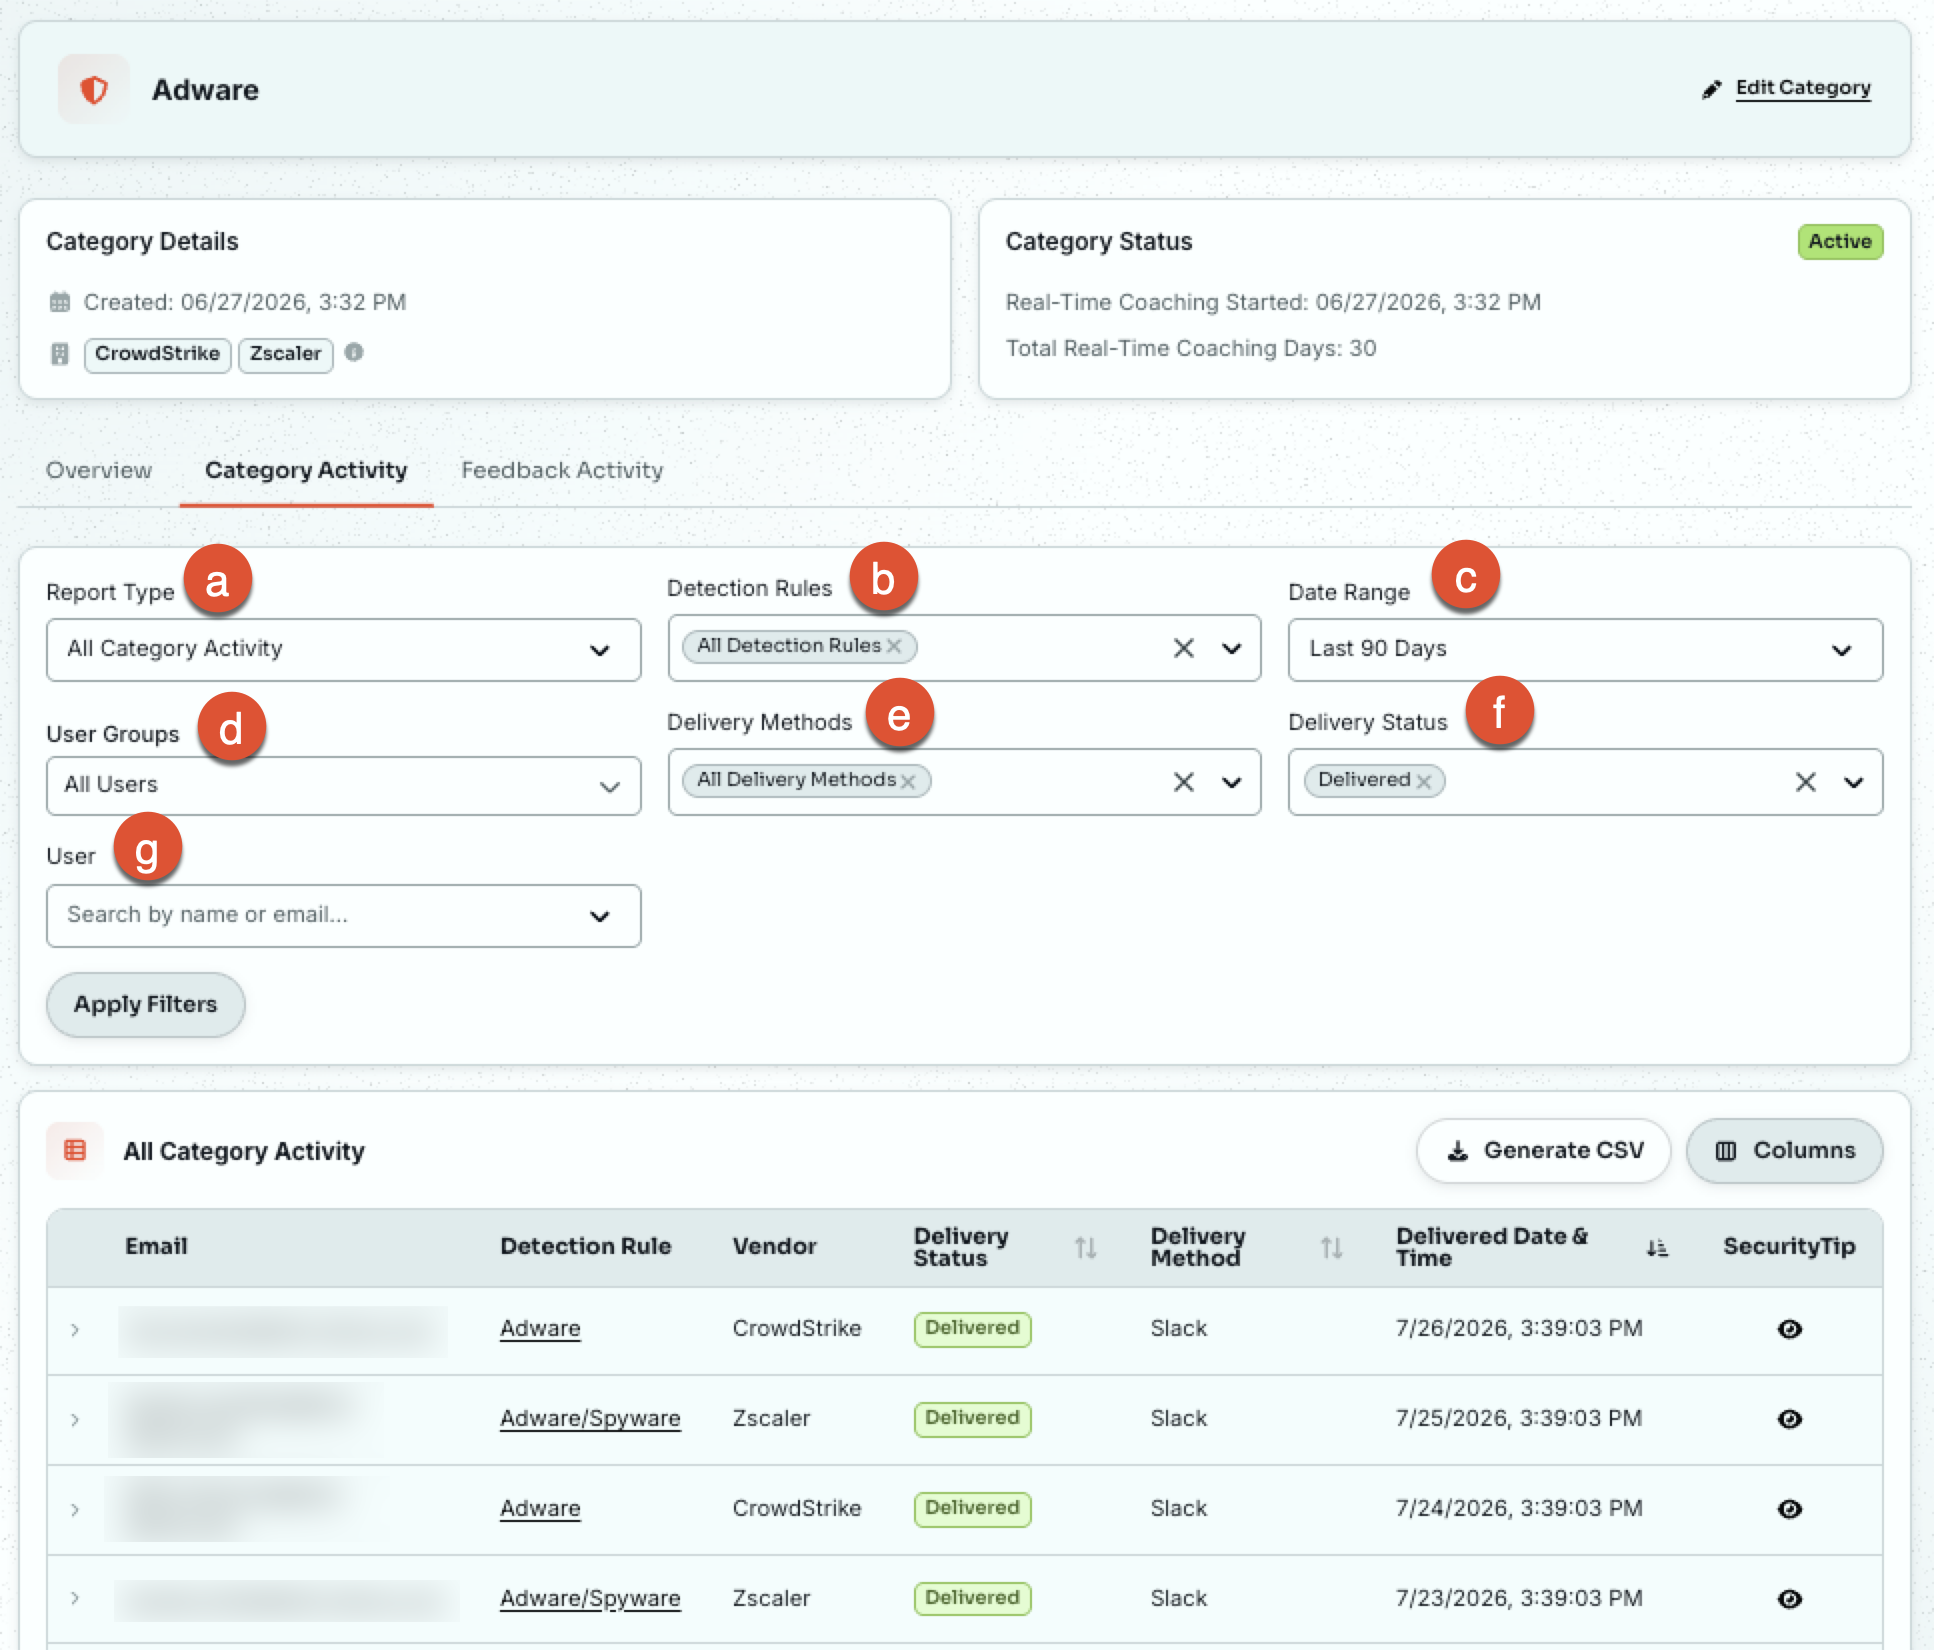Image resolution: width=1934 pixels, height=1650 pixels.
Task: Switch to the Overview tab
Action: (x=99, y=470)
